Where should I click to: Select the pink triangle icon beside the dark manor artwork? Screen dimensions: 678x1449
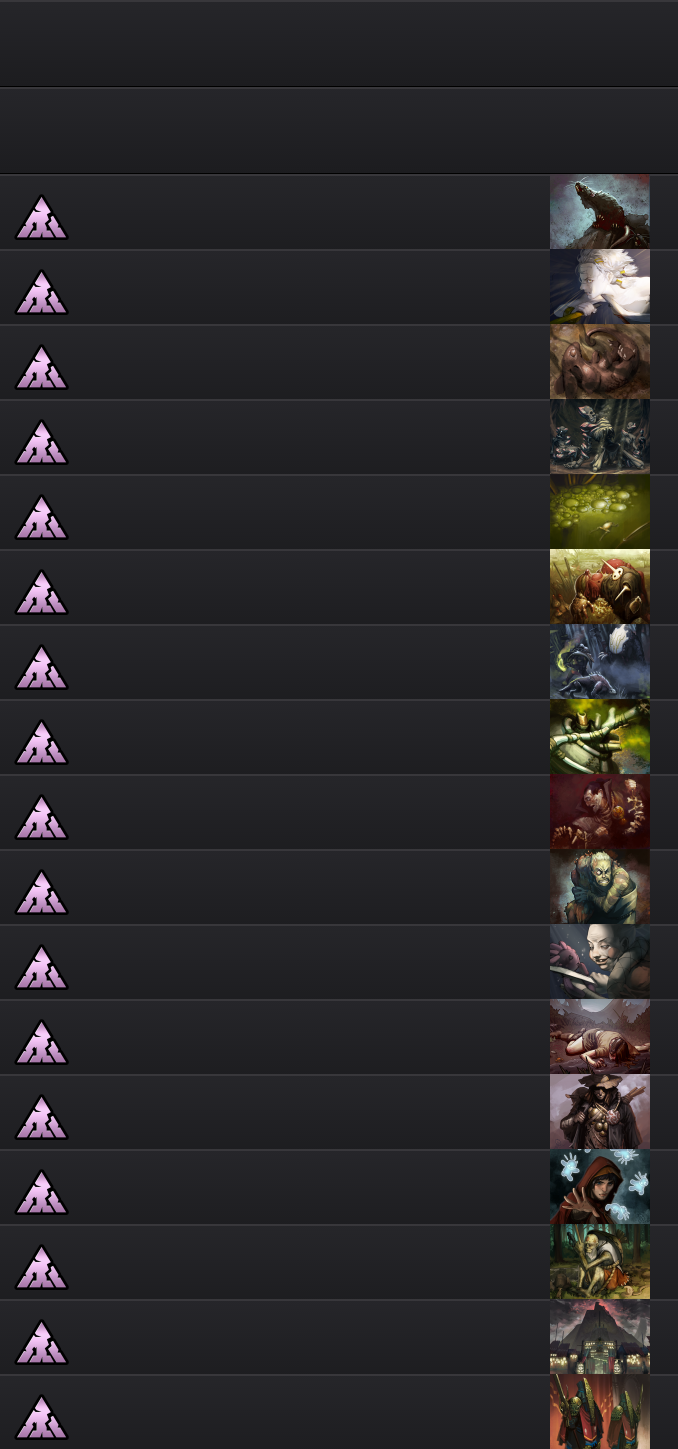pyautogui.click(x=41, y=1342)
